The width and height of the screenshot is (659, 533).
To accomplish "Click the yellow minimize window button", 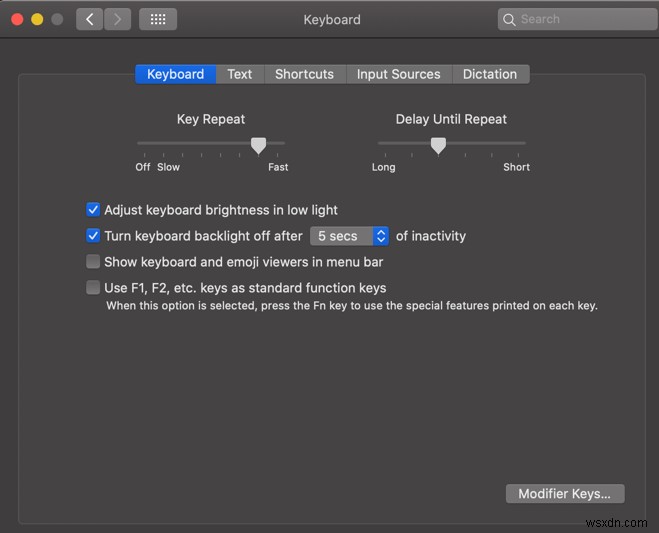I will coord(37,19).
